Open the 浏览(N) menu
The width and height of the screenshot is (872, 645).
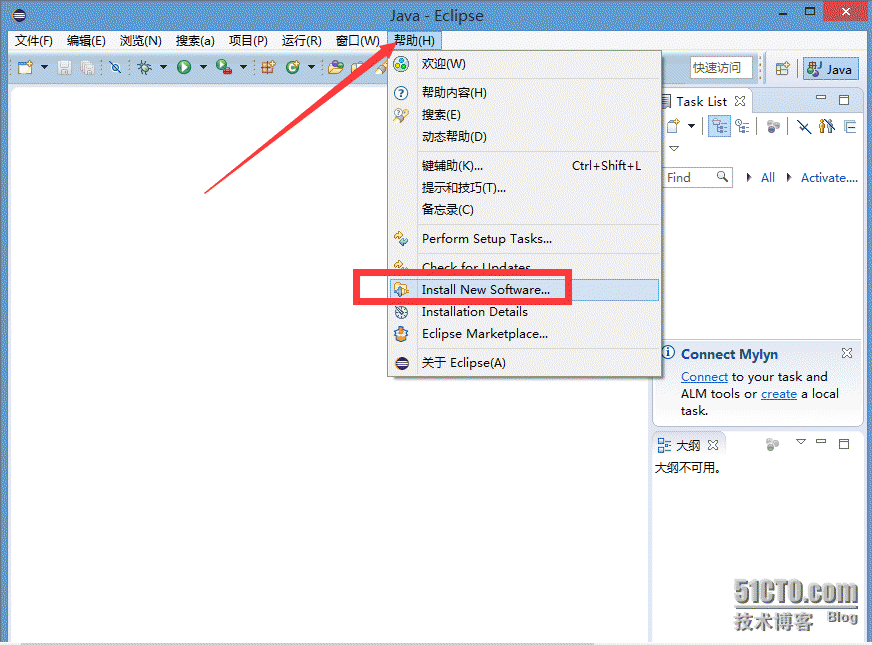[x=140, y=41]
